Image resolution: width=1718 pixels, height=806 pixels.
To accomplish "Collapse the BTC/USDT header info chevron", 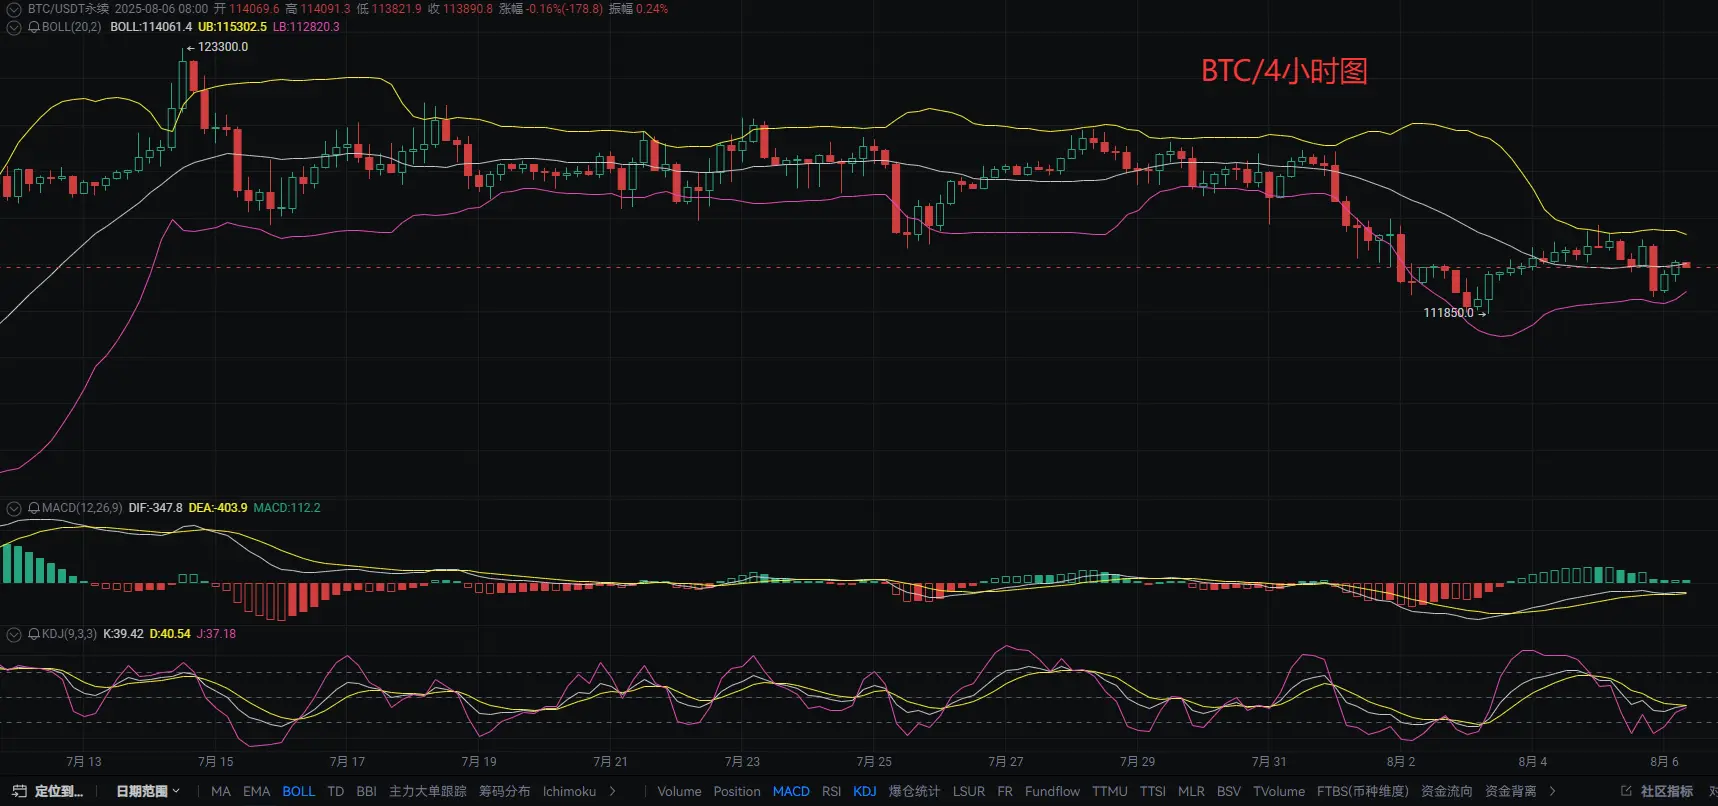I will click(x=14, y=9).
